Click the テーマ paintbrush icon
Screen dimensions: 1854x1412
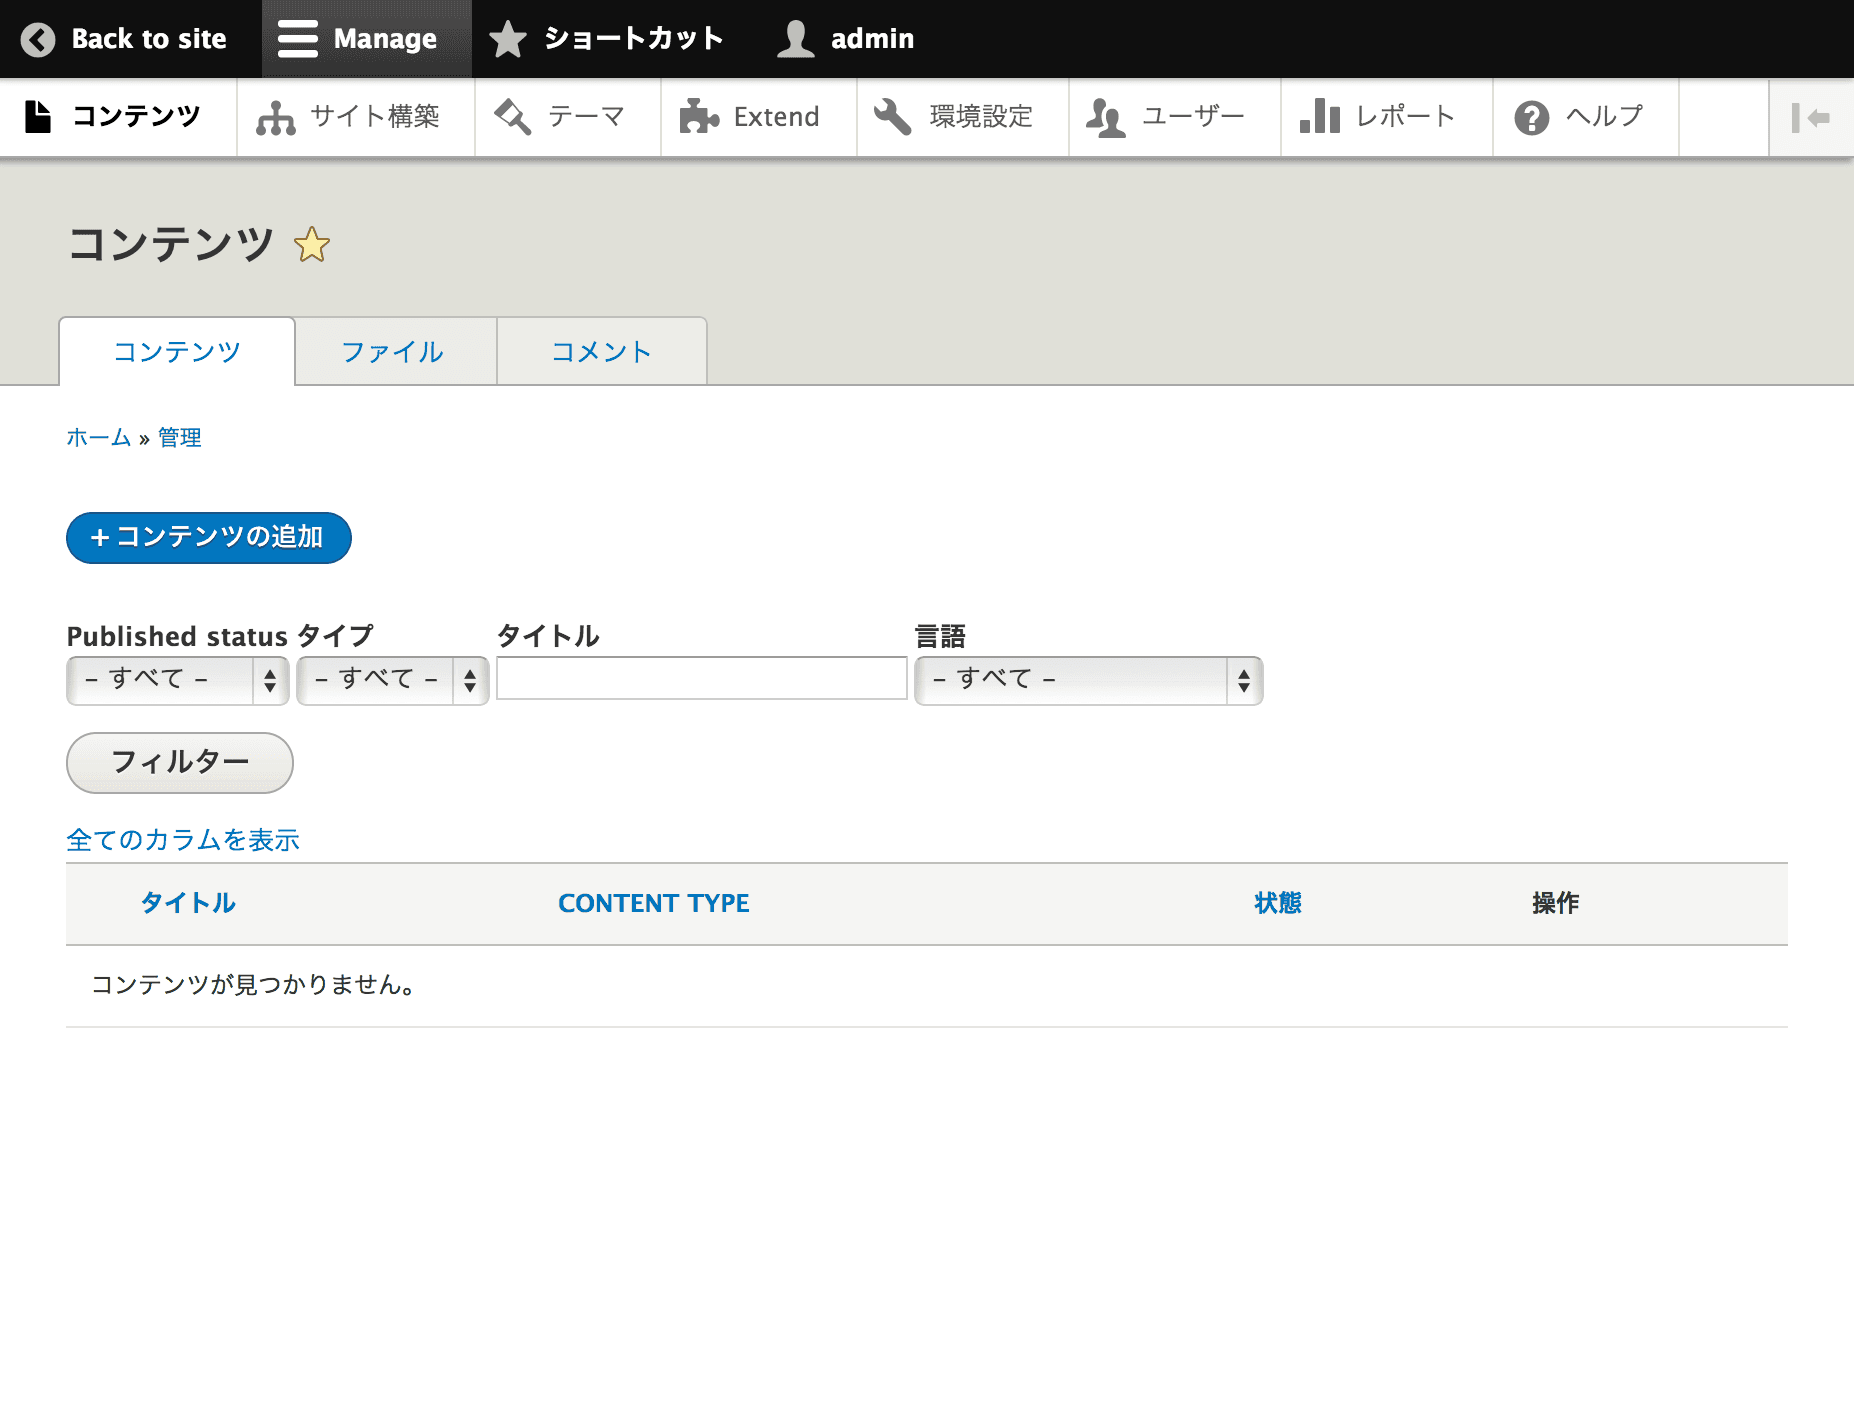coord(513,117)
